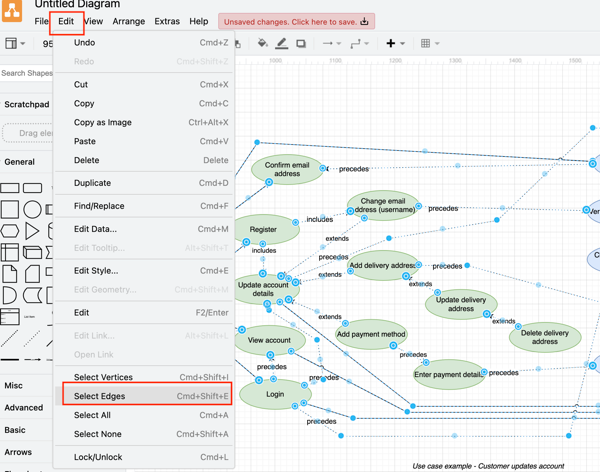Viewport: 600px width, 472px height.
Task: Pick the circle shape in General
Action: (33, 209)
